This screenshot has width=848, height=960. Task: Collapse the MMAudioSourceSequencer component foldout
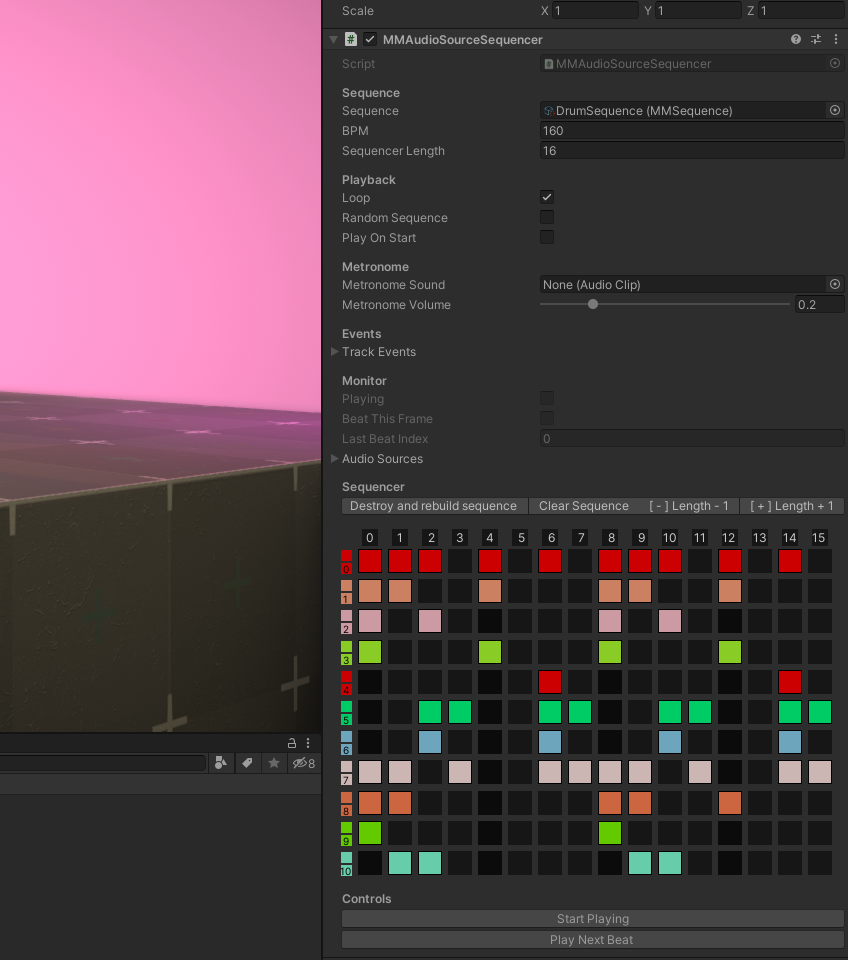pyautogui.click(x=334, y=39)
